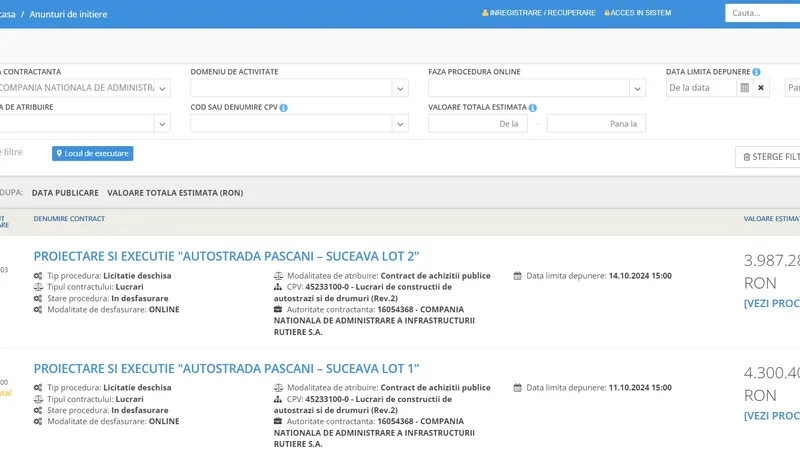Image resolution: width=800 pixels, height=450 pixels.
Task: Click In desfasurare status in LOT 1
Action: pos(140,410)
